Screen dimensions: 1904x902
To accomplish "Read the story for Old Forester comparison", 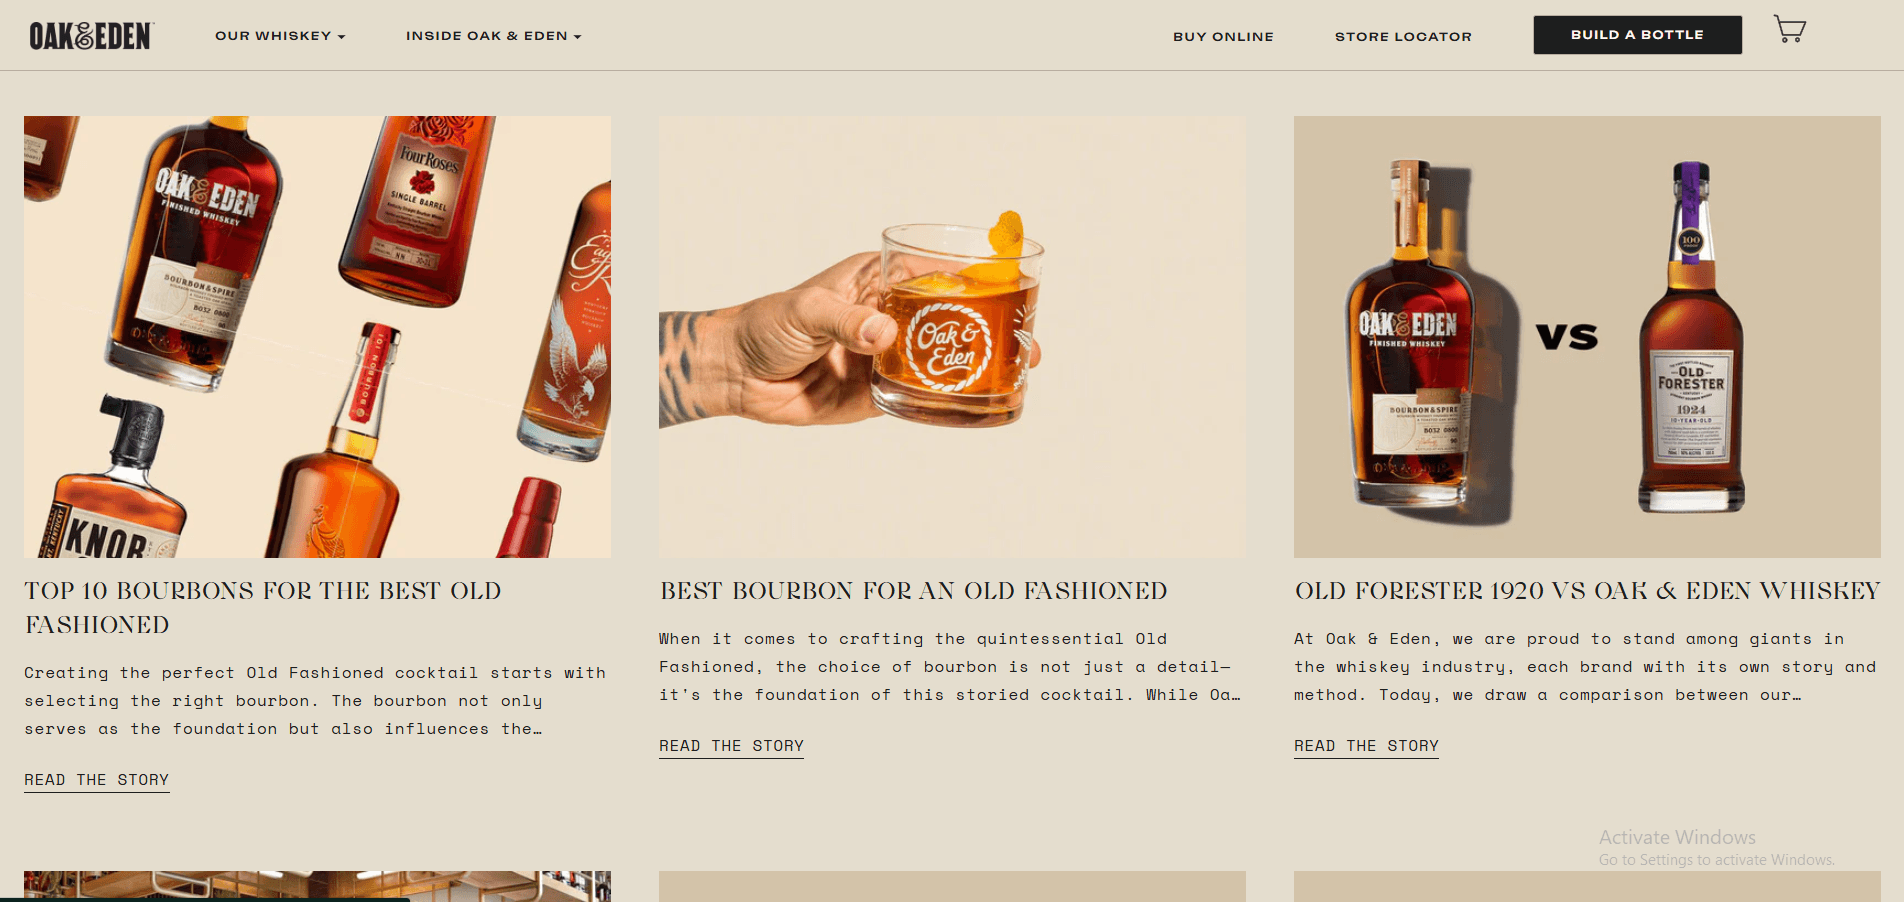I will click(1366, 747).
